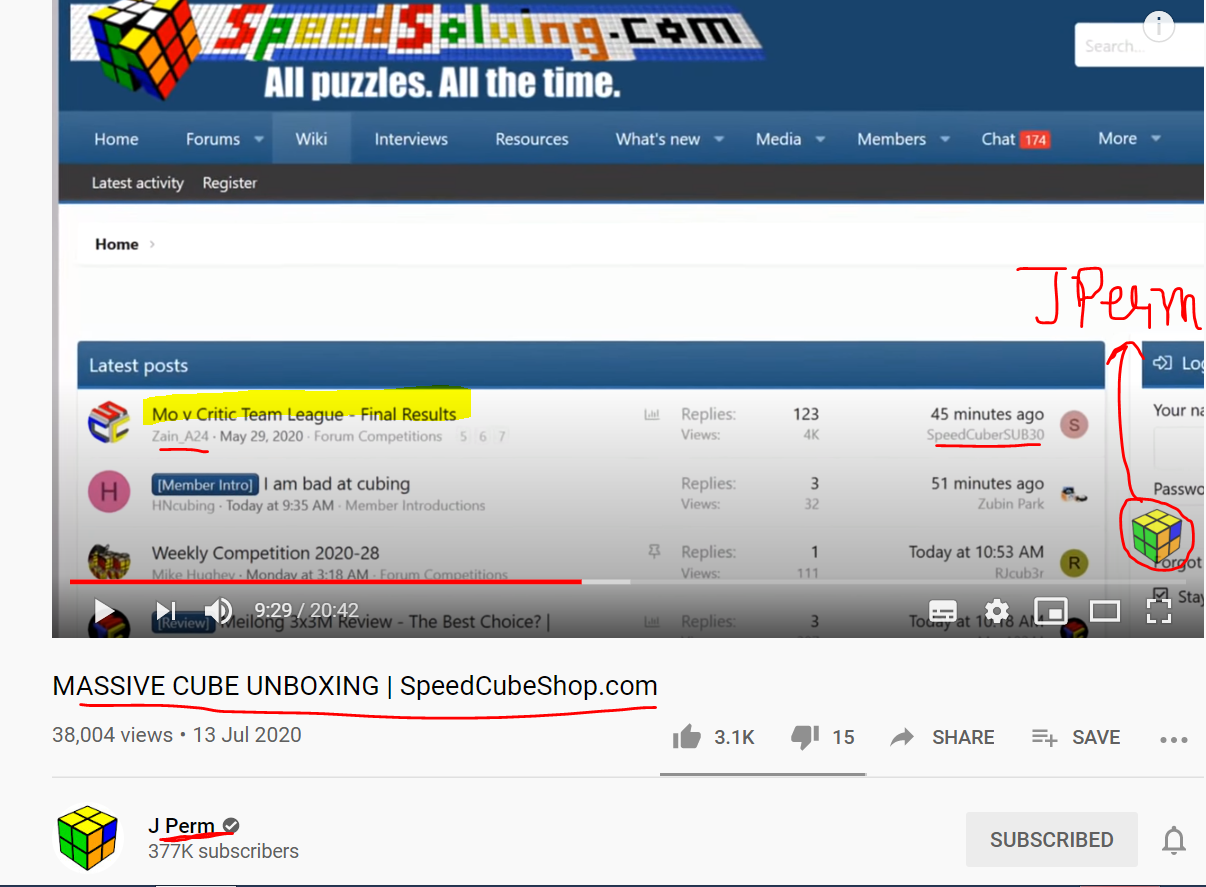
Task: Open the Mo v Critic Team League thread
Action: pos(304,413)
